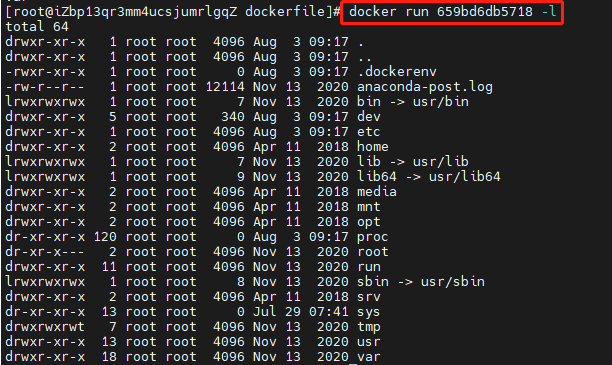This screenshot has height=365, width=612.
Task: Click the symlink target 'usr/lib64'
Action: point(464,176)
